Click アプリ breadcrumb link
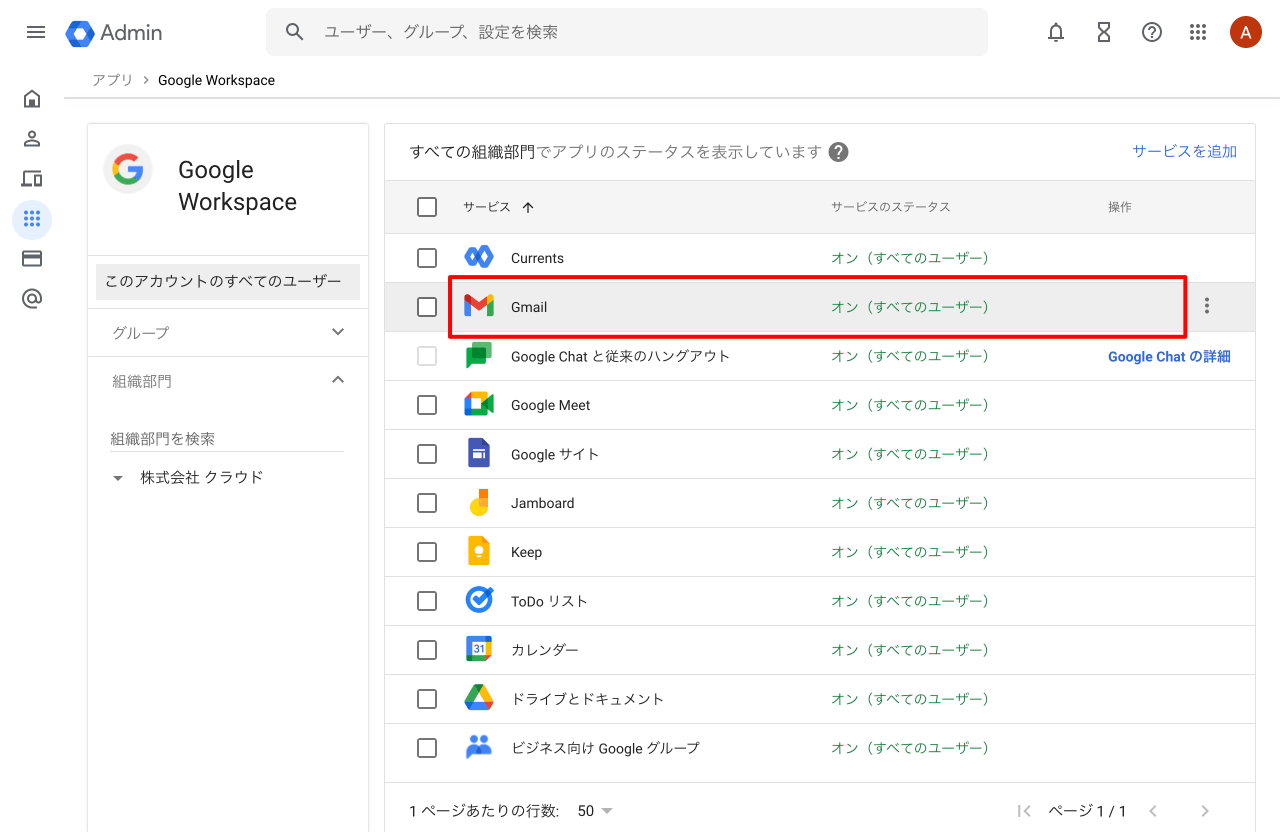This screenshot has width=1280, height=832. (x=113, y=80)
